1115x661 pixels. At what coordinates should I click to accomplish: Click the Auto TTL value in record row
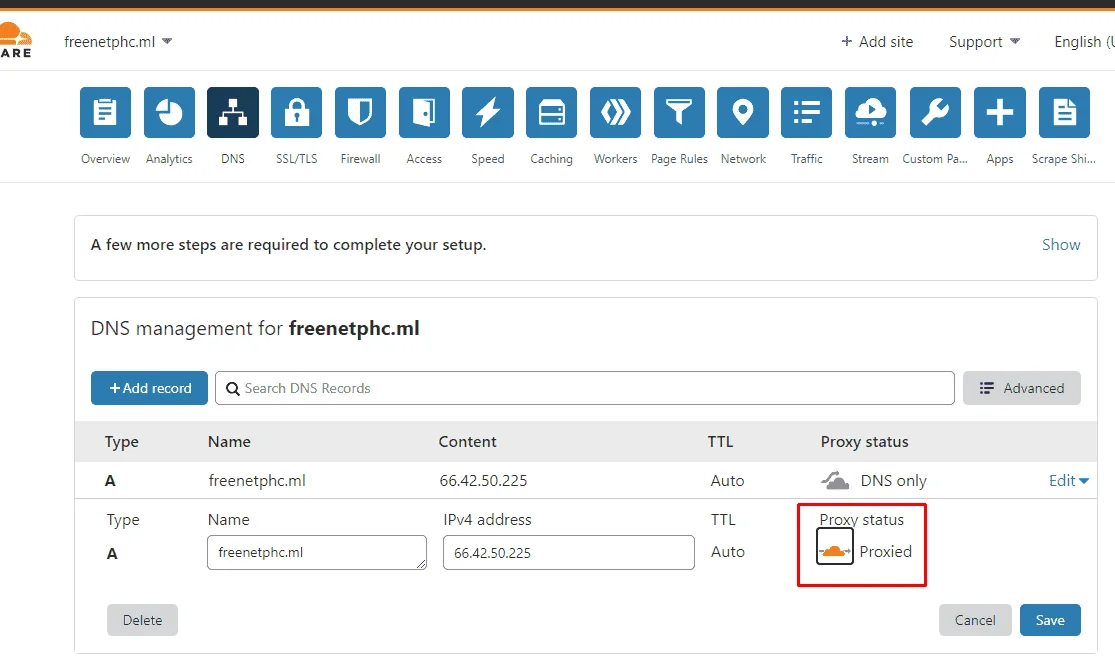pos(727,480)
